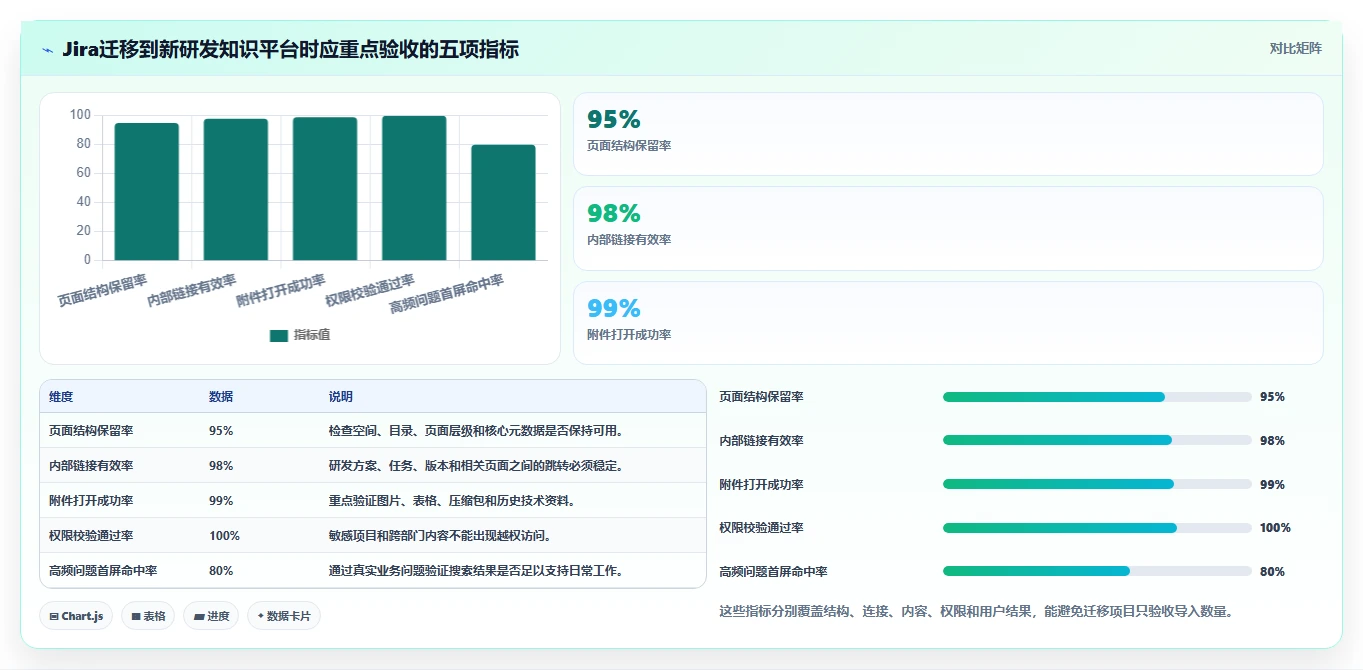Click the 高频问题首屏命中率 bar in chart
Screen dimensions: 1363x670
point(503,203)
